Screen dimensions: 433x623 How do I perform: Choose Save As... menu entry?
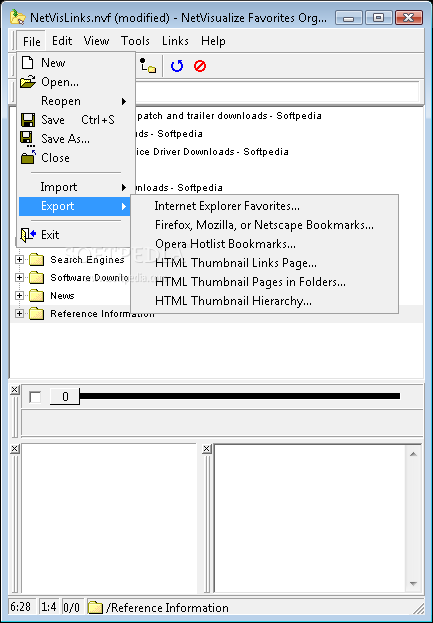(x=75, y=139)
